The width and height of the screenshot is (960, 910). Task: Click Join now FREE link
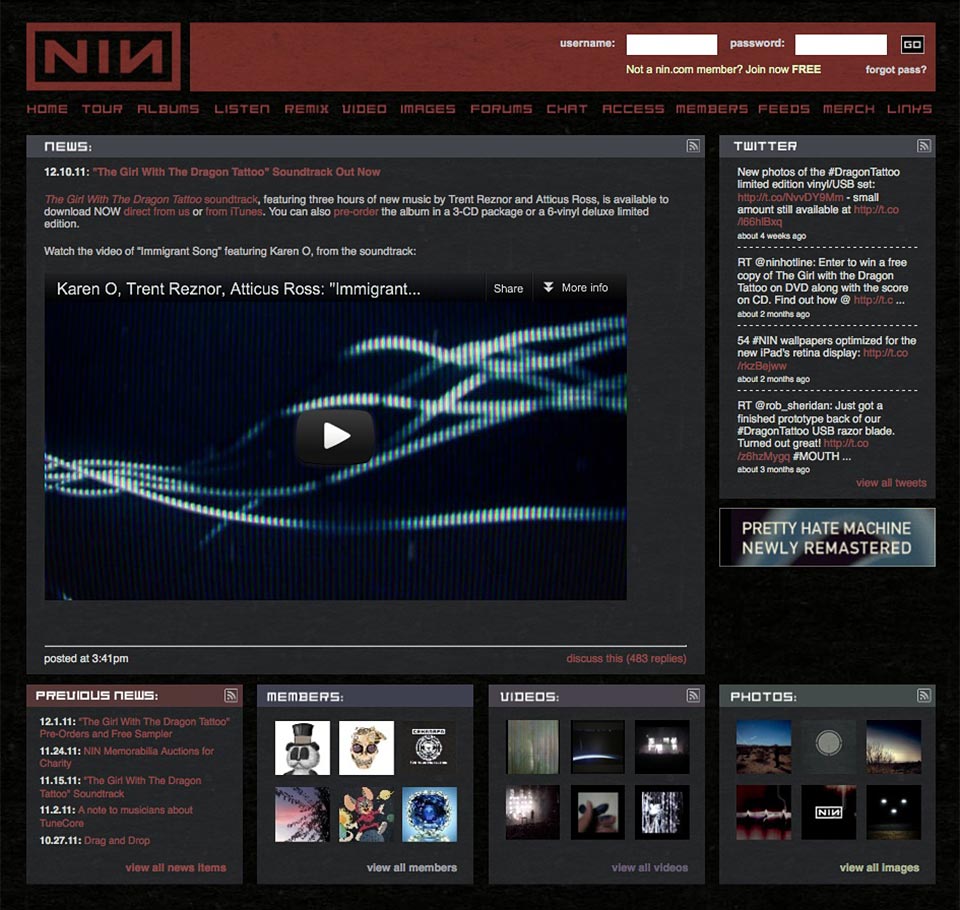pos(782,69)
